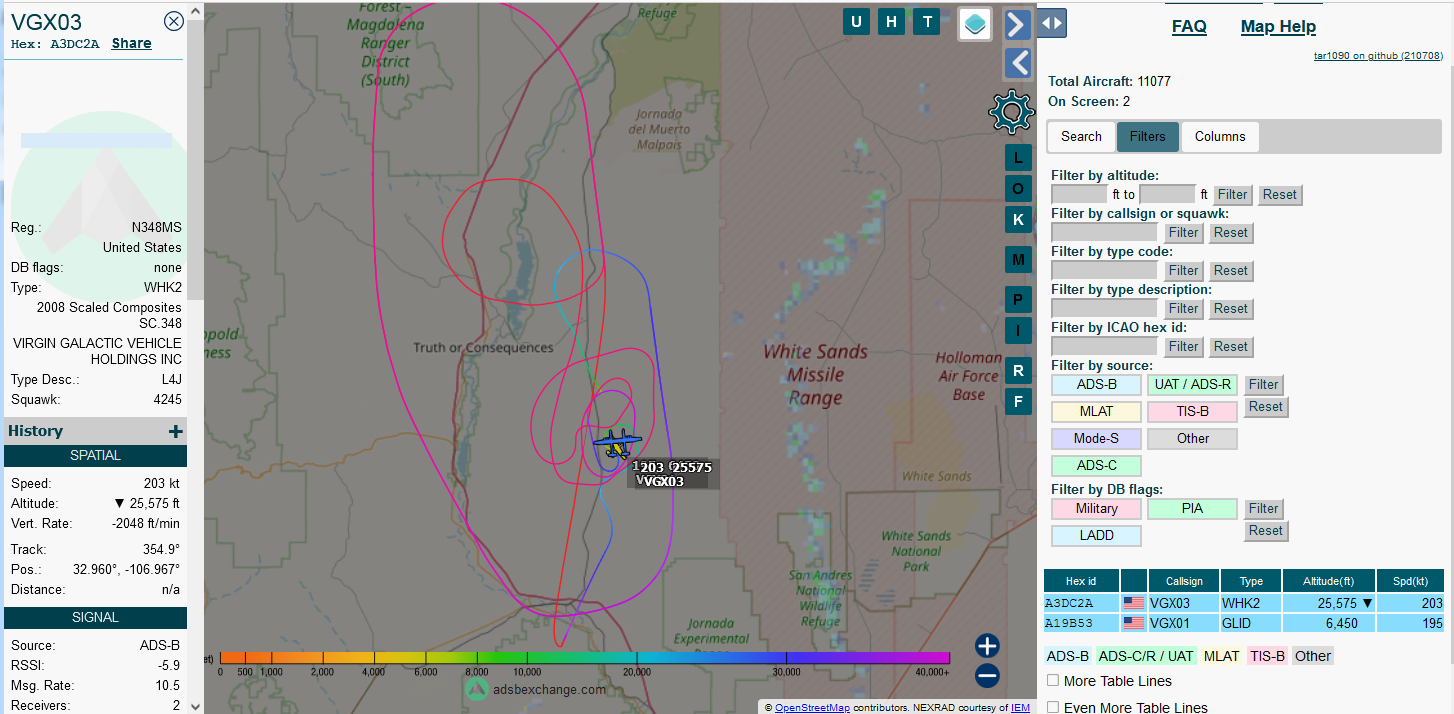
Task: Click the I map toggle button
Action: click(1018, 331)
